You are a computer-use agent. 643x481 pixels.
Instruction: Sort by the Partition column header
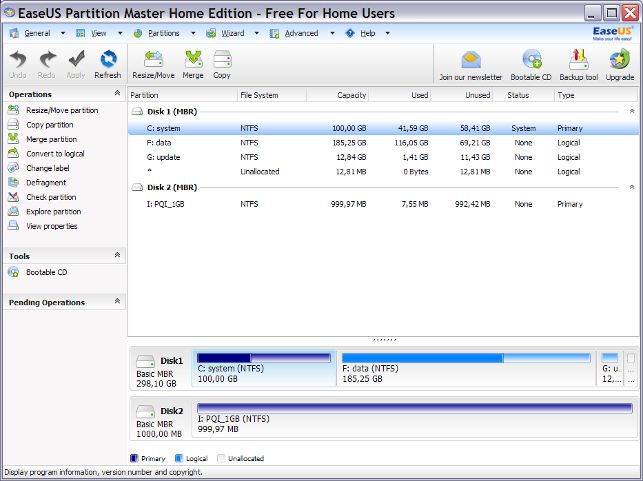point(182,95)
